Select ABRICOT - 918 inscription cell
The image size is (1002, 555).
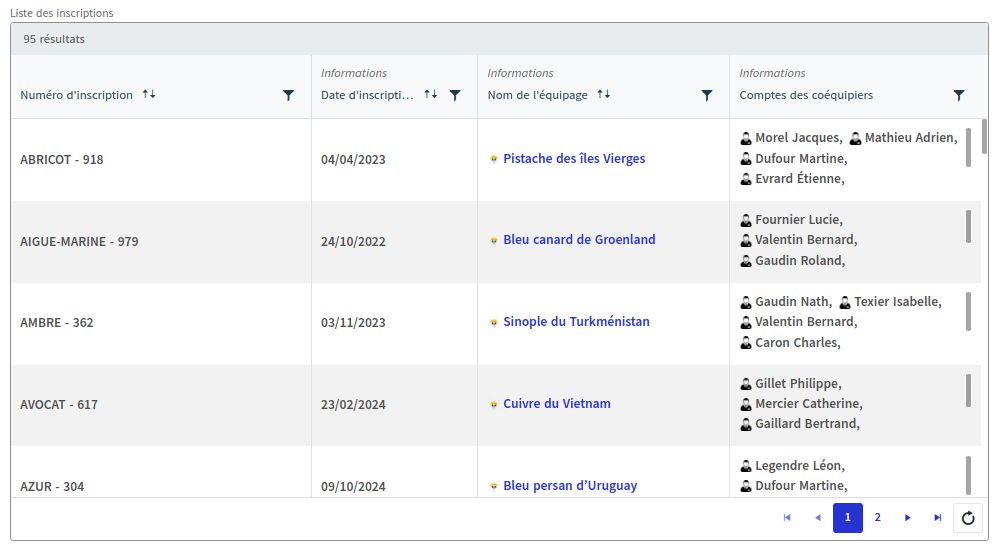(x=161, y=160)
